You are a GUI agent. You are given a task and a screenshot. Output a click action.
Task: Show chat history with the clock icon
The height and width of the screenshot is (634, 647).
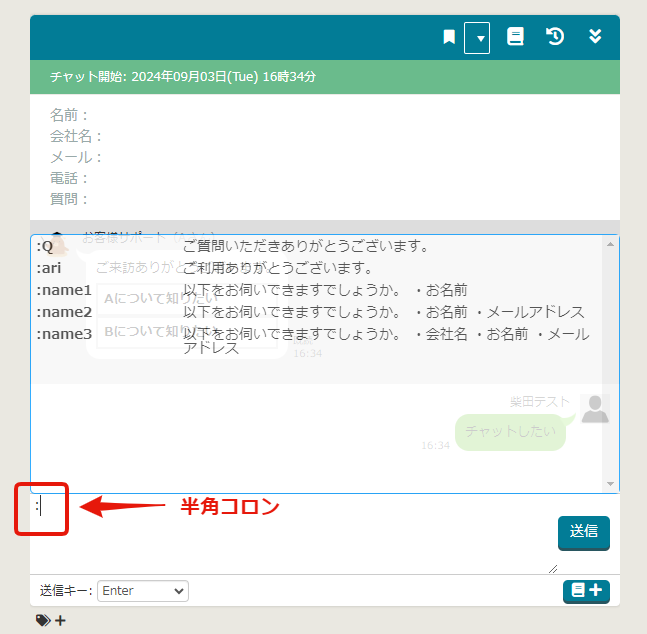pyautogui.click(x=555, y=37)
